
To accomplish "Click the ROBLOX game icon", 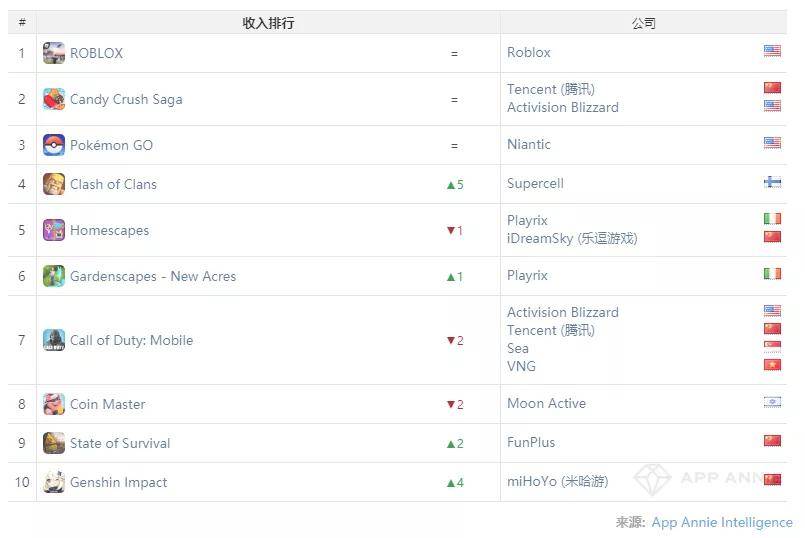I will (54, 53).
